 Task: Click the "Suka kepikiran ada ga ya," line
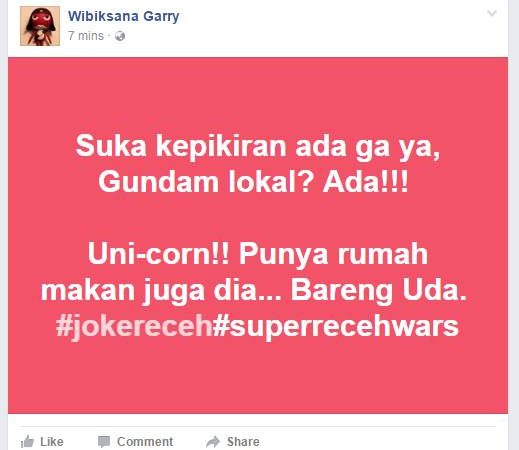coord(258,146)
